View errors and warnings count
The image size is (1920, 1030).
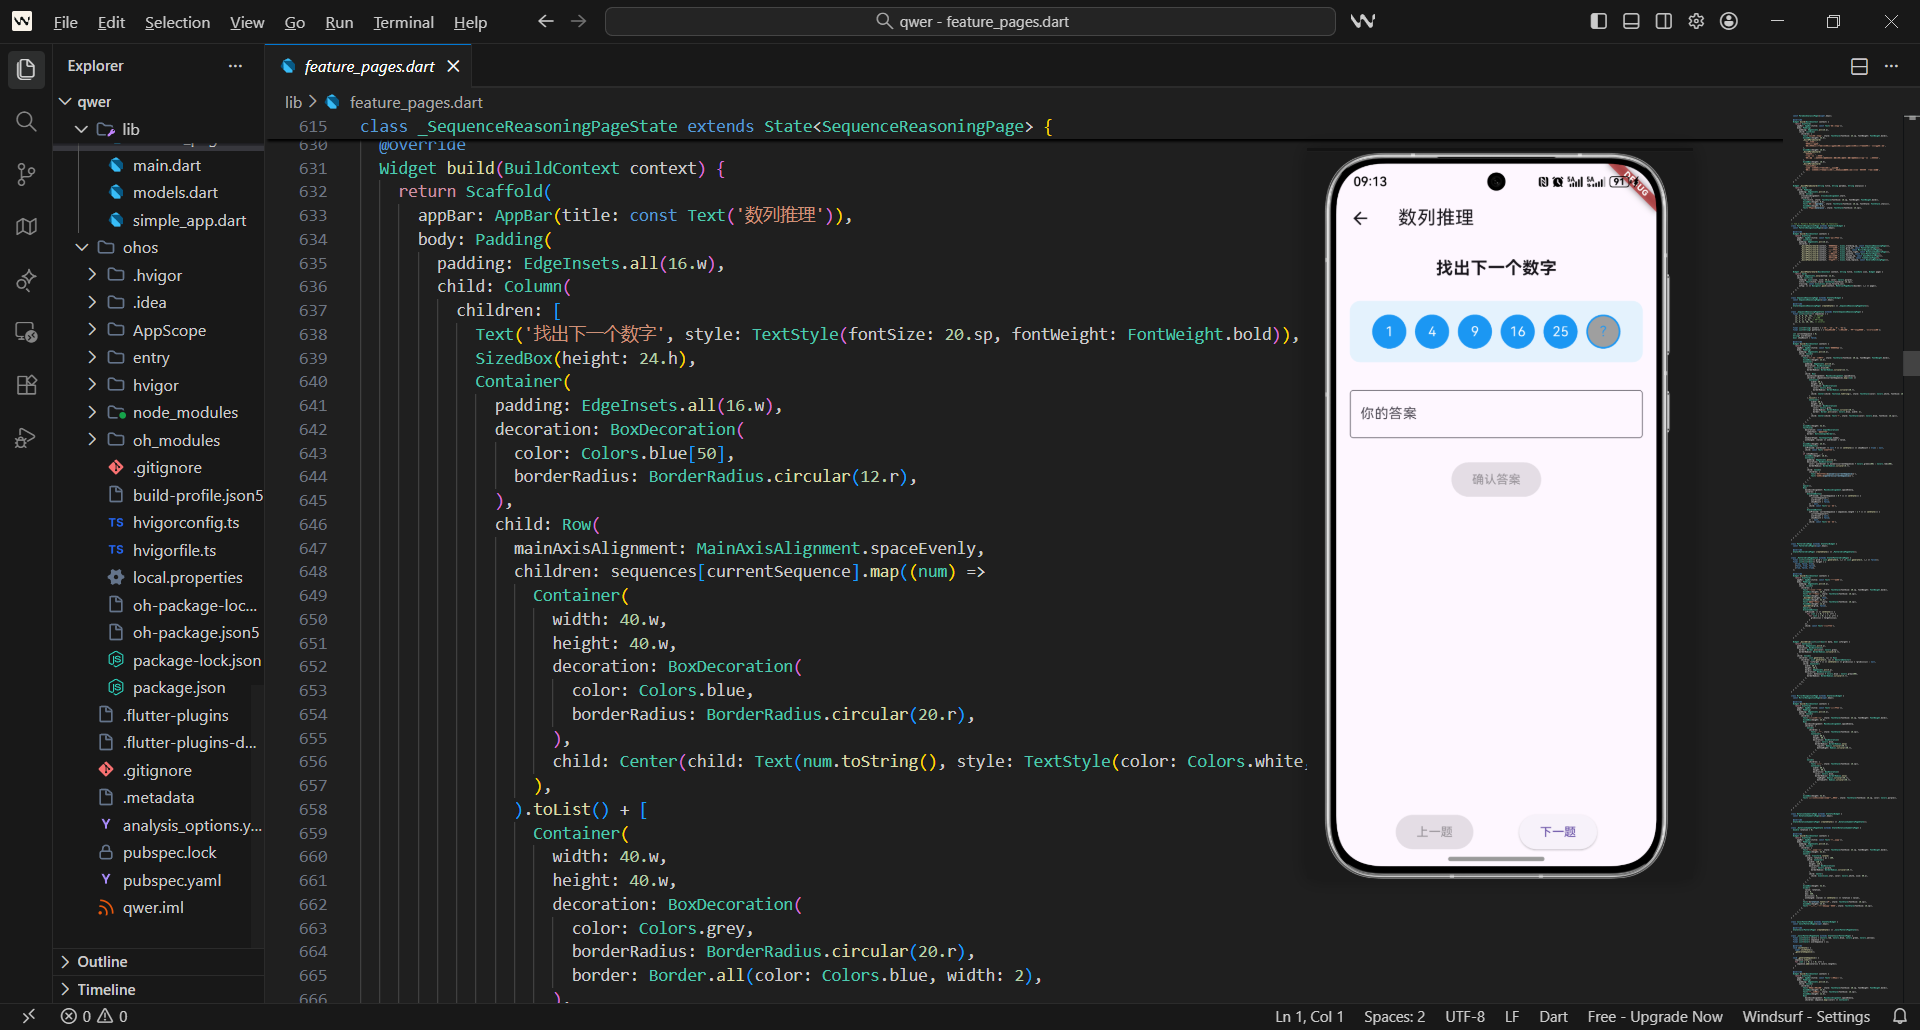[x=94, y=1016]
